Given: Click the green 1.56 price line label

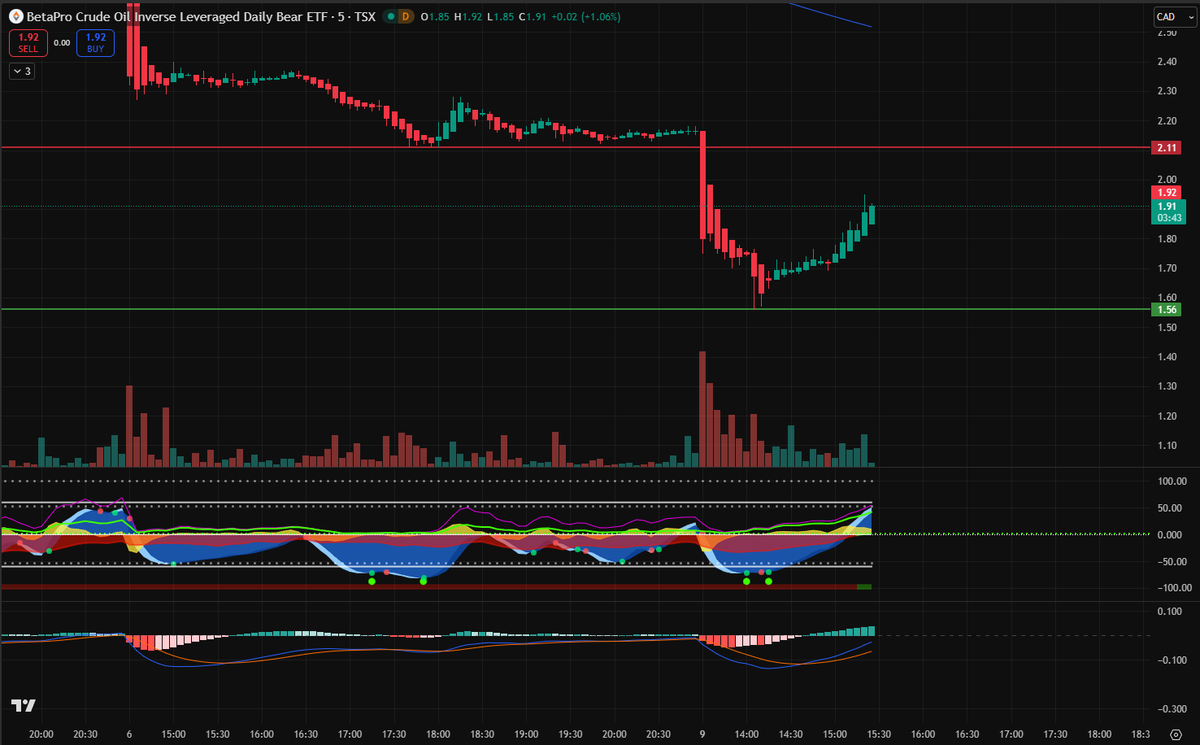Looking at the screenshot, I should (x=1166, y=310).
